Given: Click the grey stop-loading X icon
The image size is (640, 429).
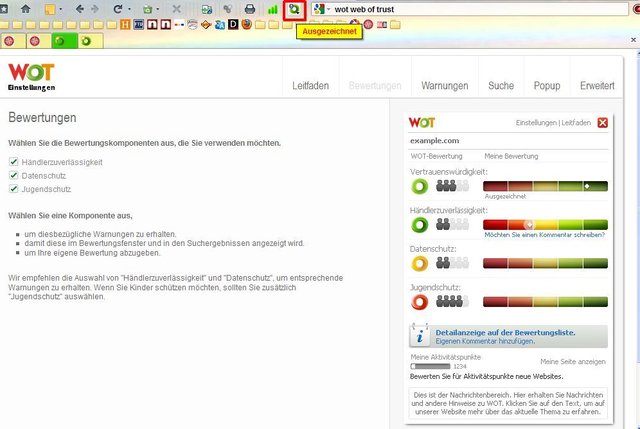Looking at the screenshot, I should click(176, 9).
